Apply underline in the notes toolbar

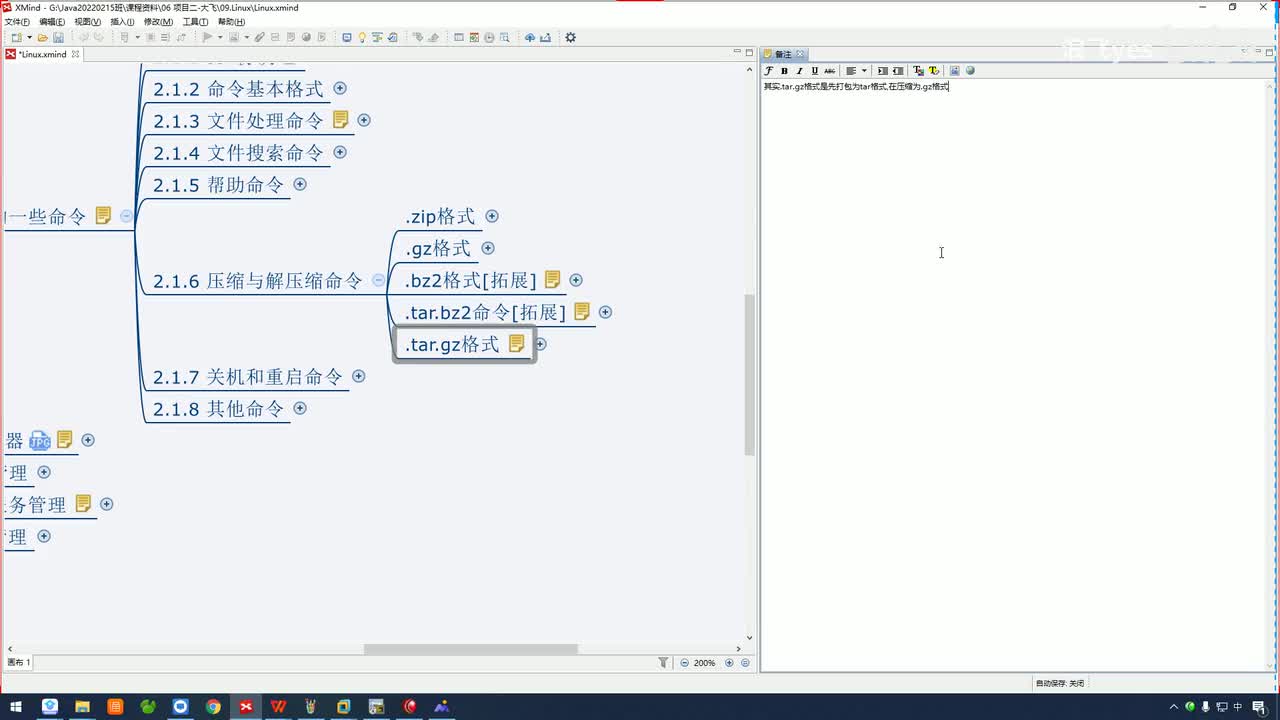[815, 71]
